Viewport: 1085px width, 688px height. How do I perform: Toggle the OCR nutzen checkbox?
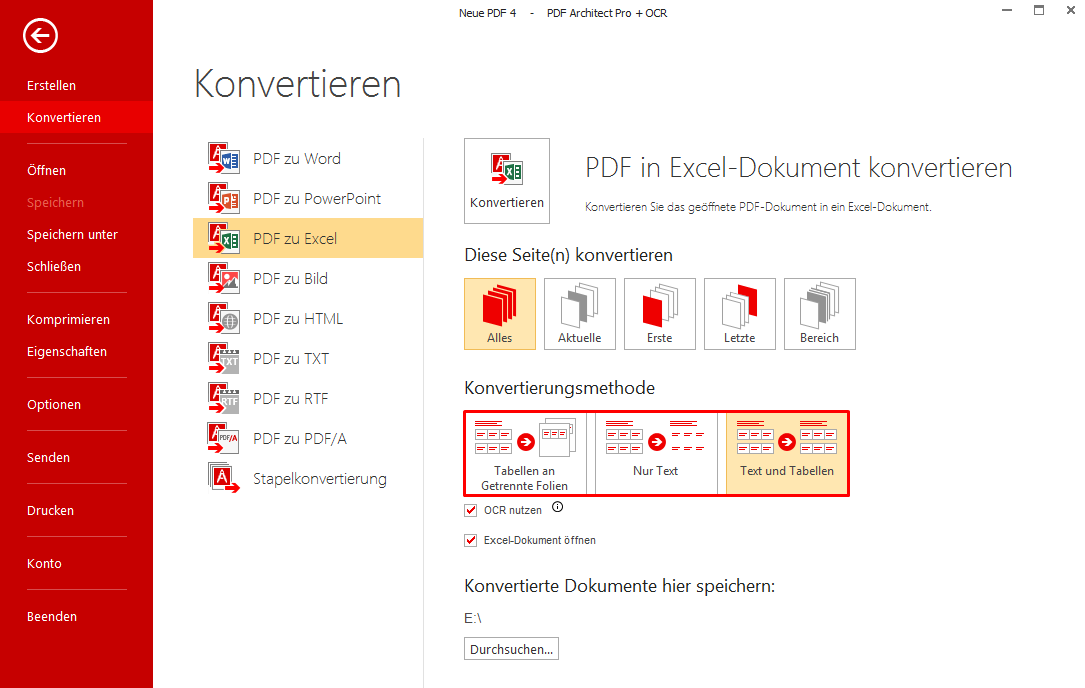[x=471, y=510]
